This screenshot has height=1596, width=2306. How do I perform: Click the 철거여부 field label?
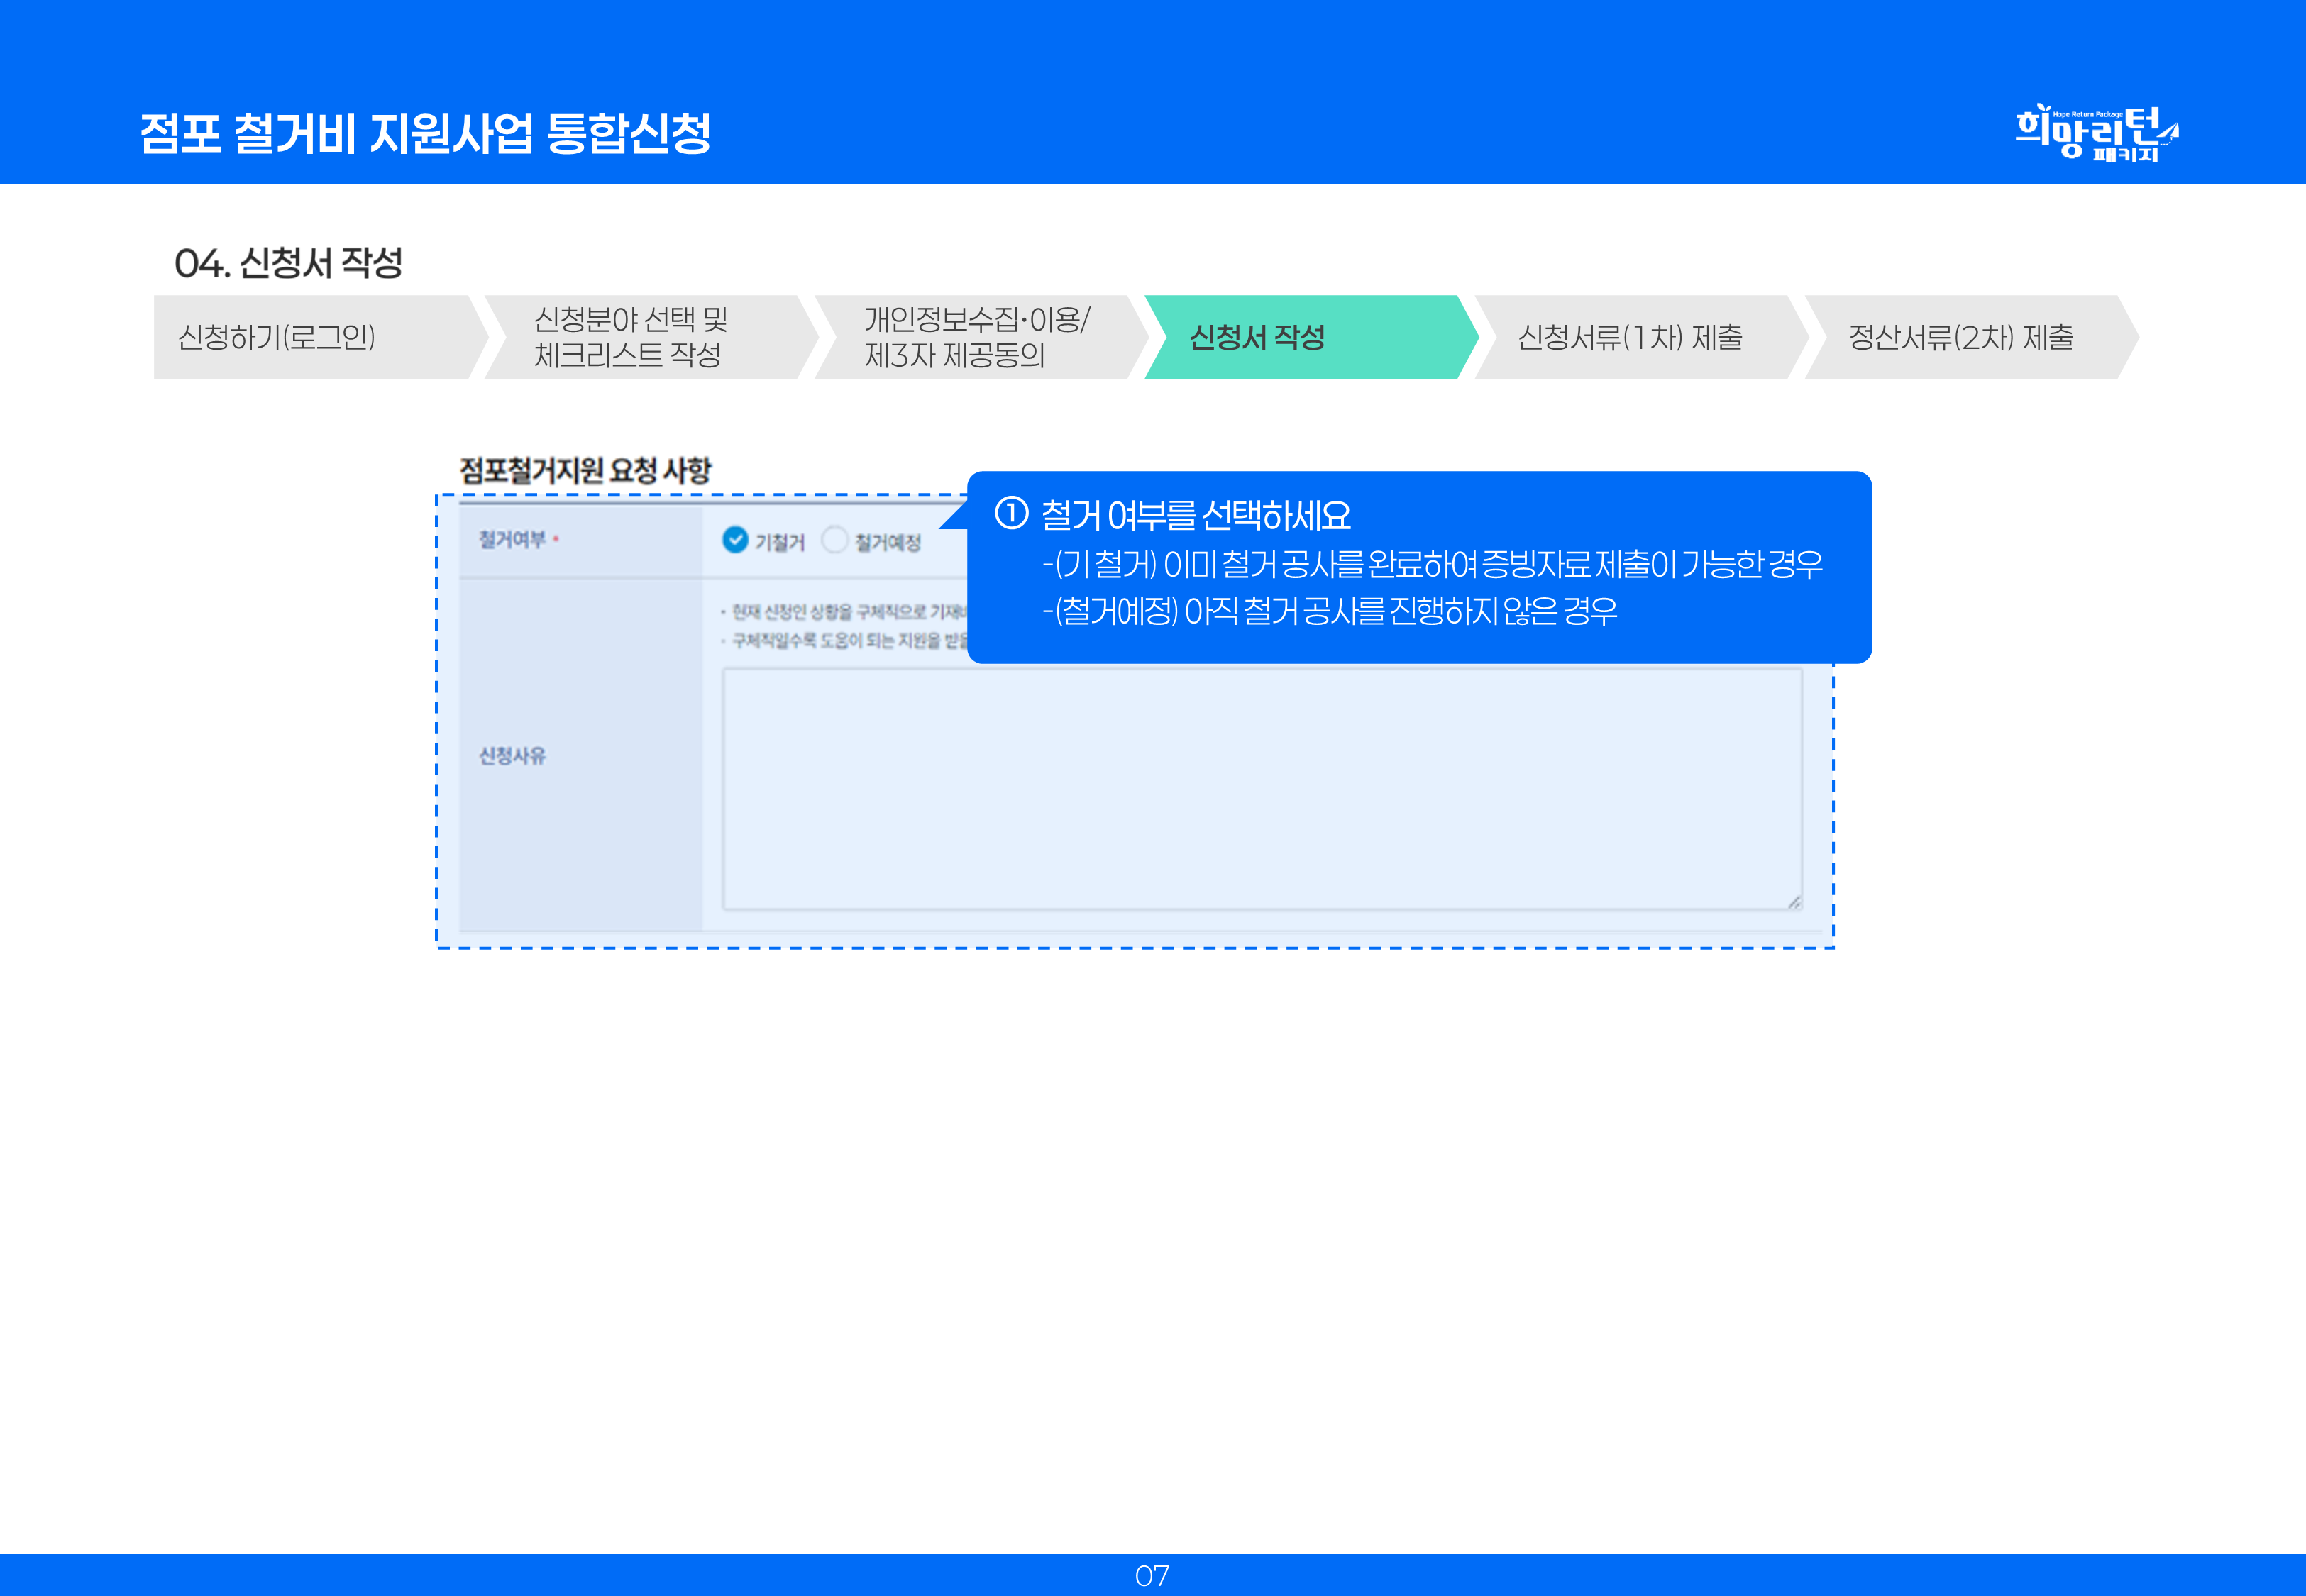(512, 540)
